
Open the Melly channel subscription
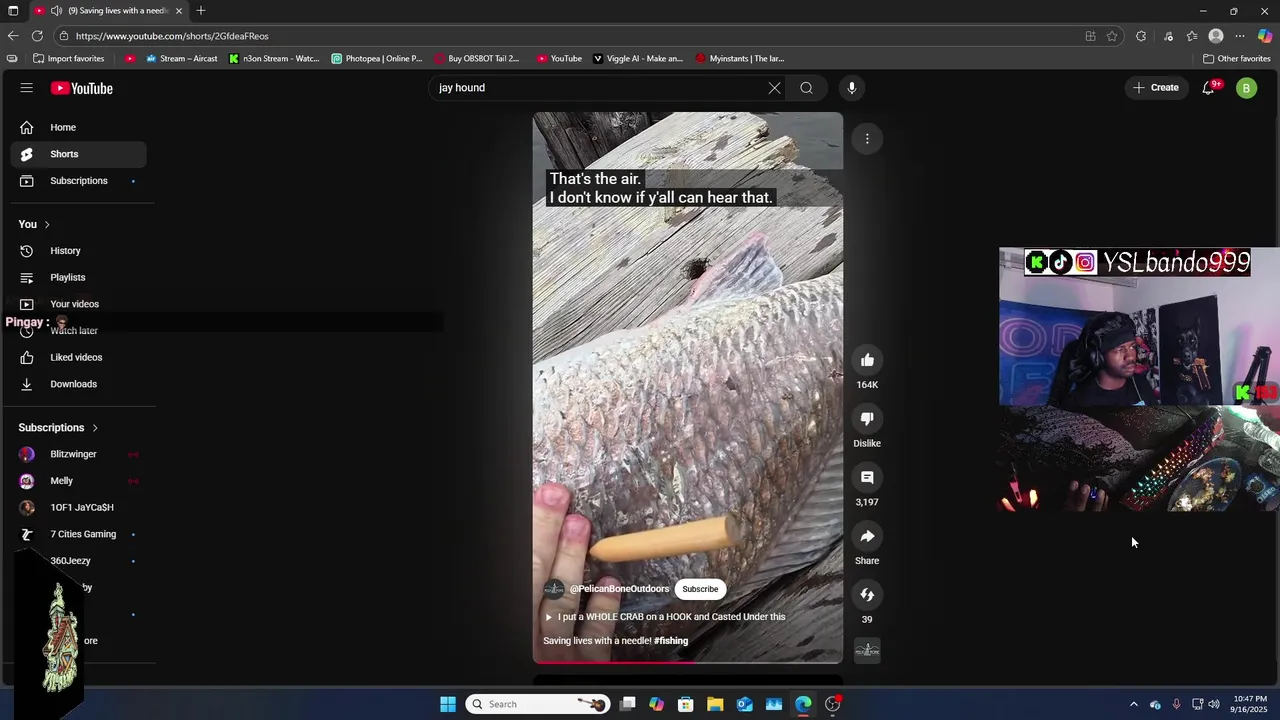point(78,481)
